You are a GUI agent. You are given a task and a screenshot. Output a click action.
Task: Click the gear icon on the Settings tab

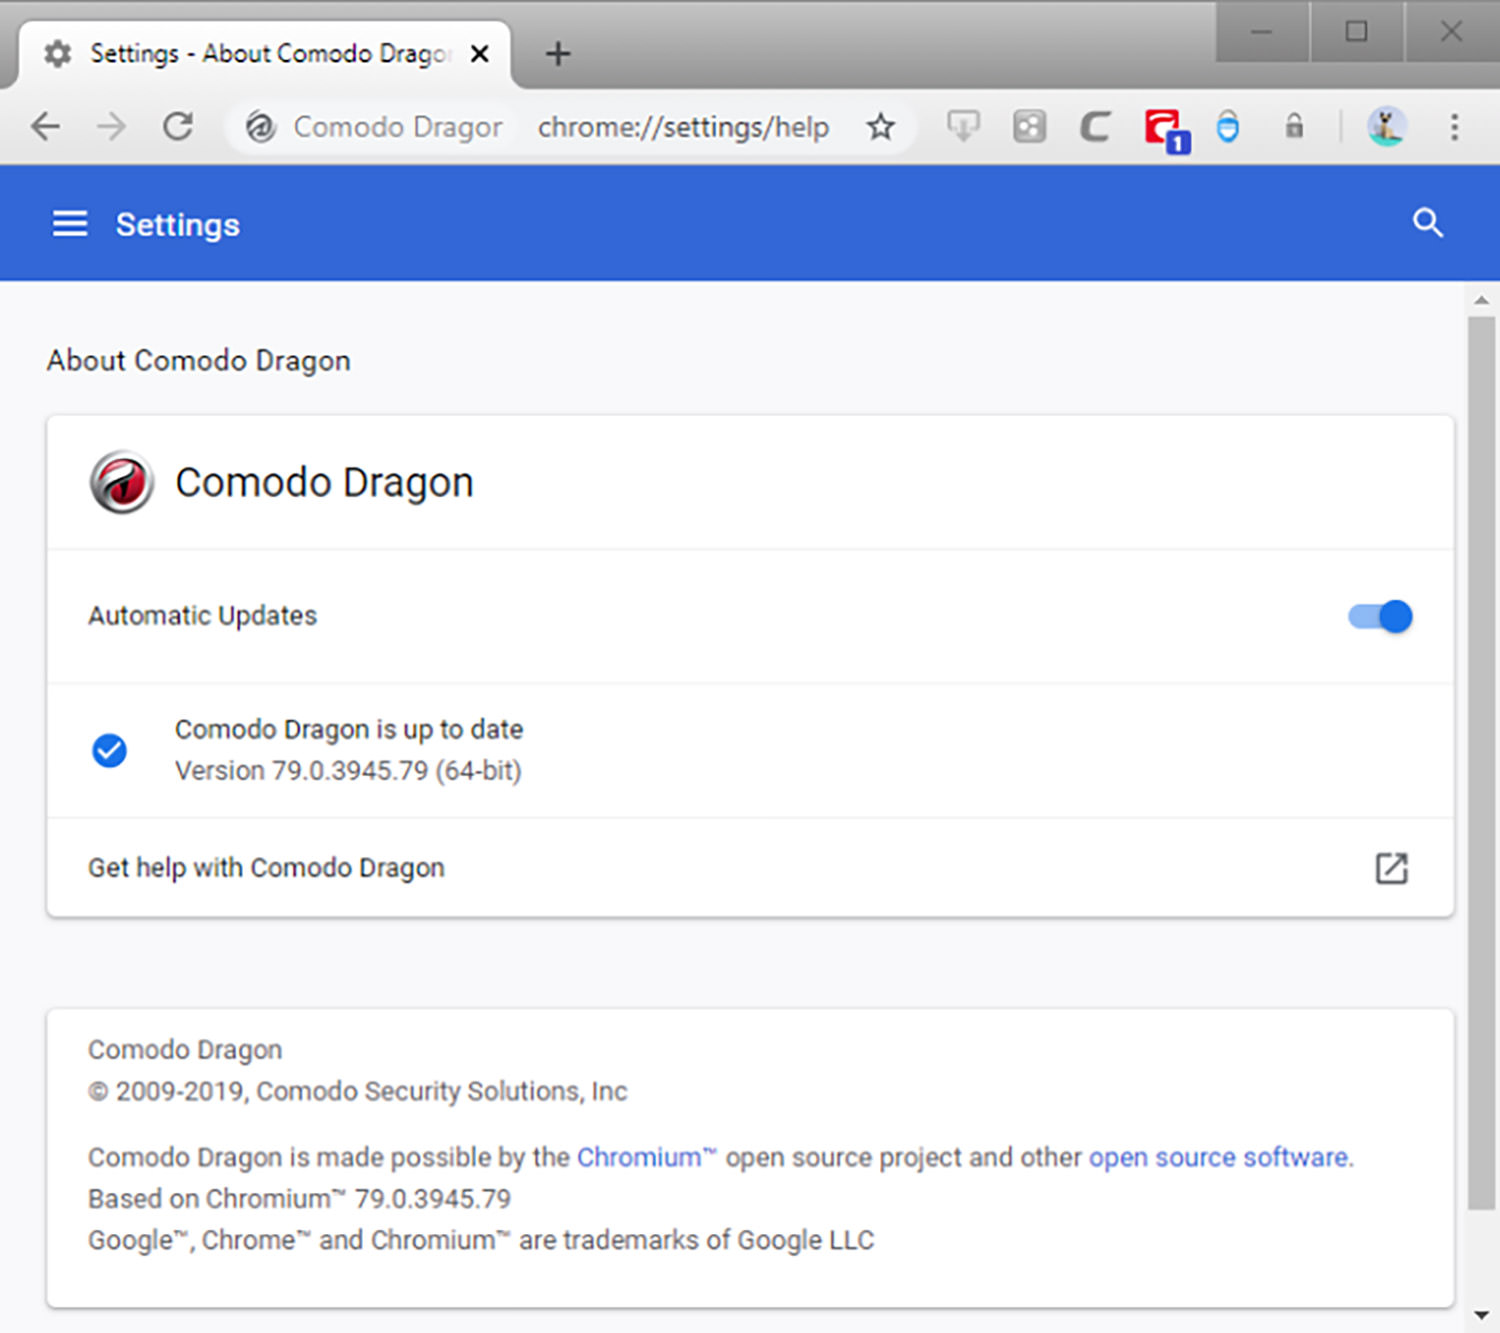pos(58,53)
